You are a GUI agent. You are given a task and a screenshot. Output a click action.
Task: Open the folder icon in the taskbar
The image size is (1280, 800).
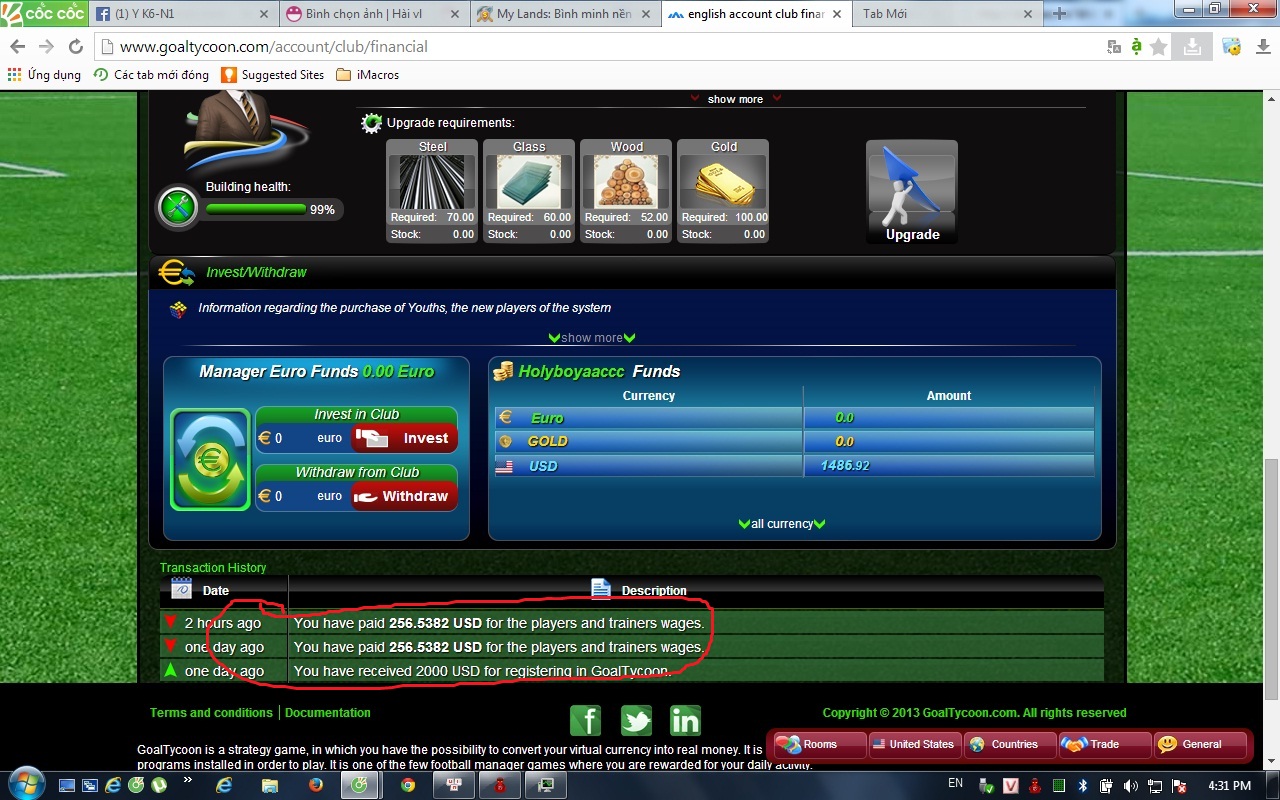(x=270, y=785)
